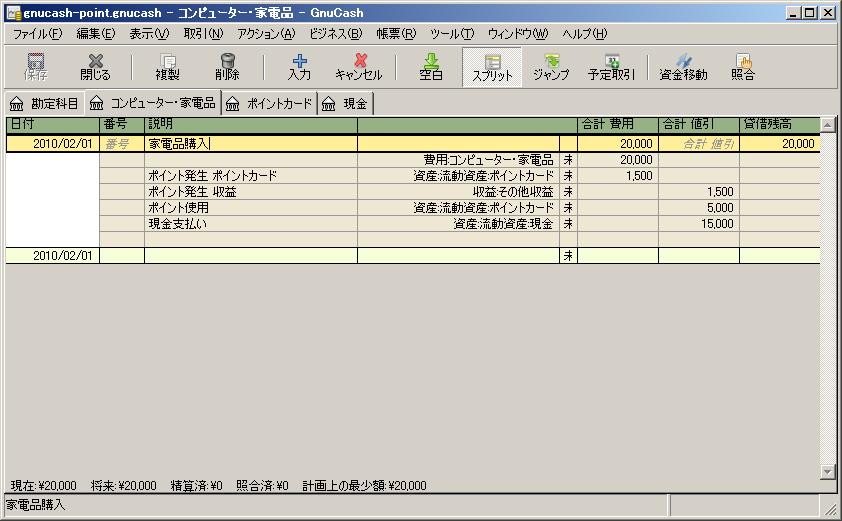Image resolution: width=842 pixels, height=521 pixels.
Task: Minimize the GnuCash window
Action: pos(795,12)
